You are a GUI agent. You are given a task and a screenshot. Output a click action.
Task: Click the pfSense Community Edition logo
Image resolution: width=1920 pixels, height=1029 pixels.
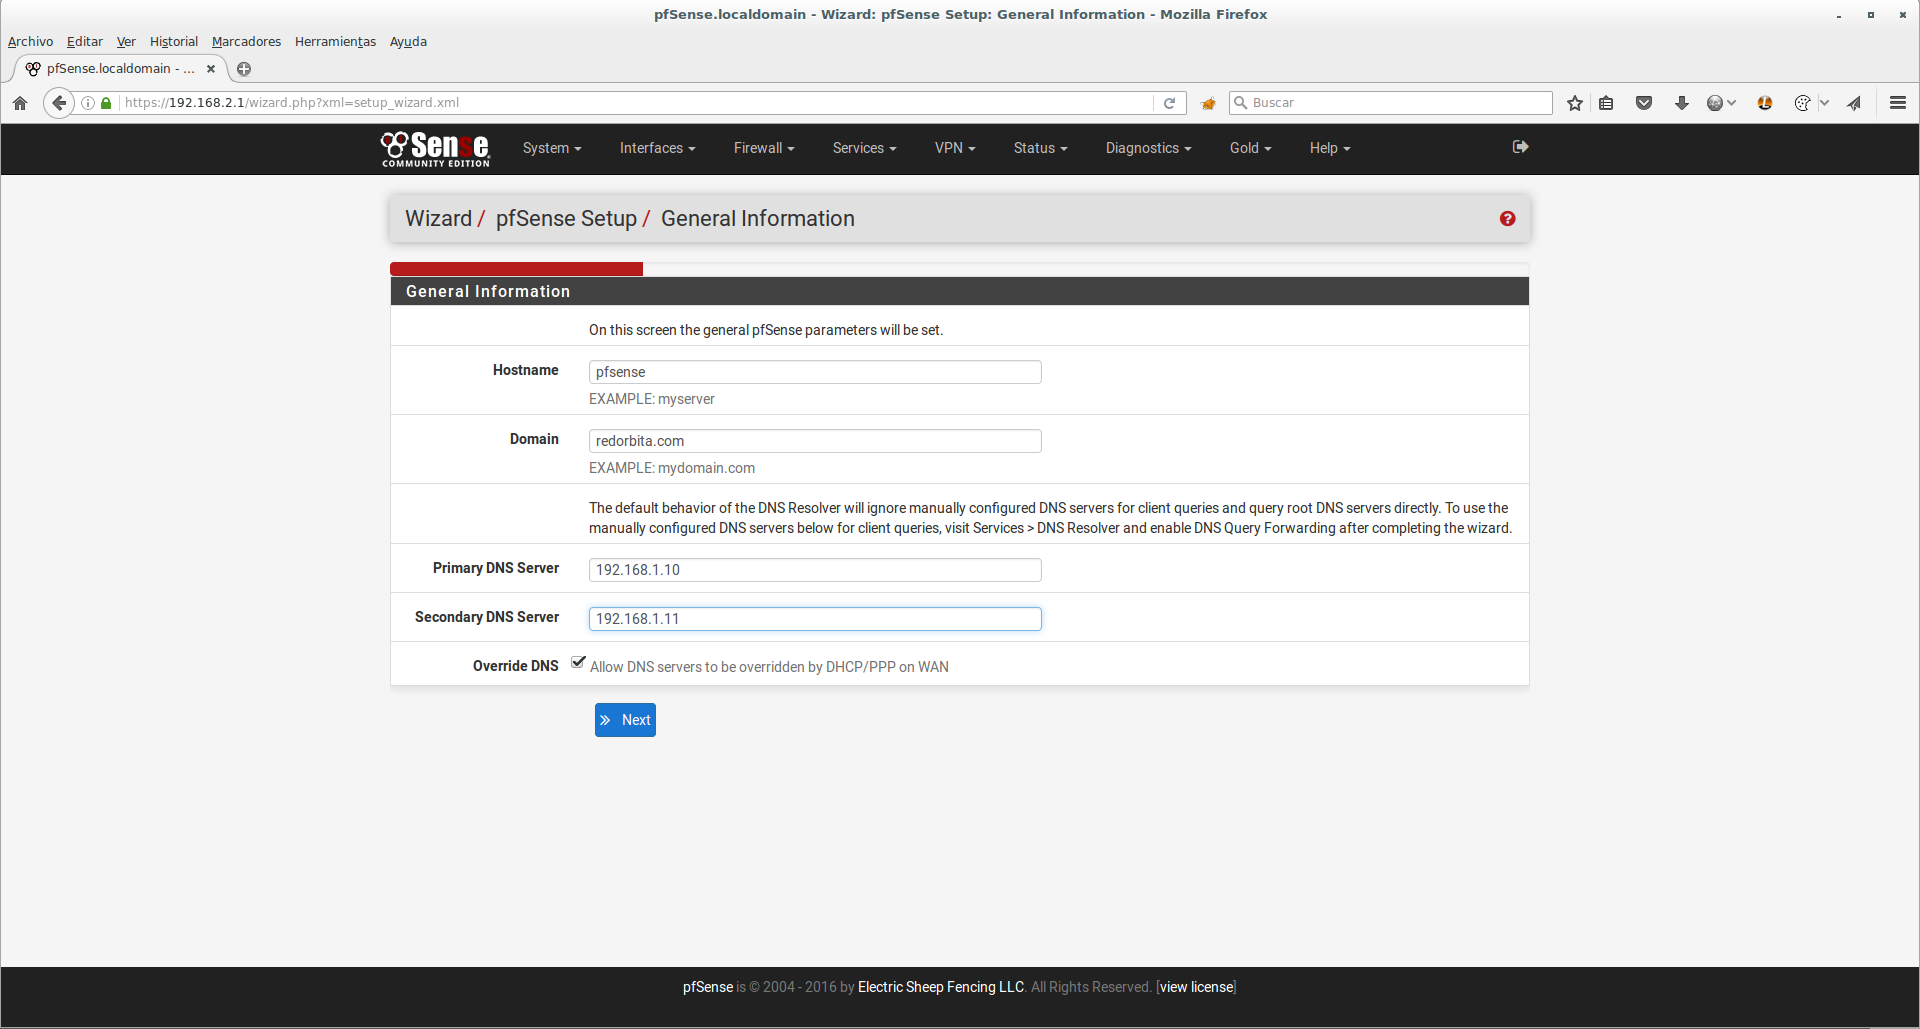(x=435, y=148)
